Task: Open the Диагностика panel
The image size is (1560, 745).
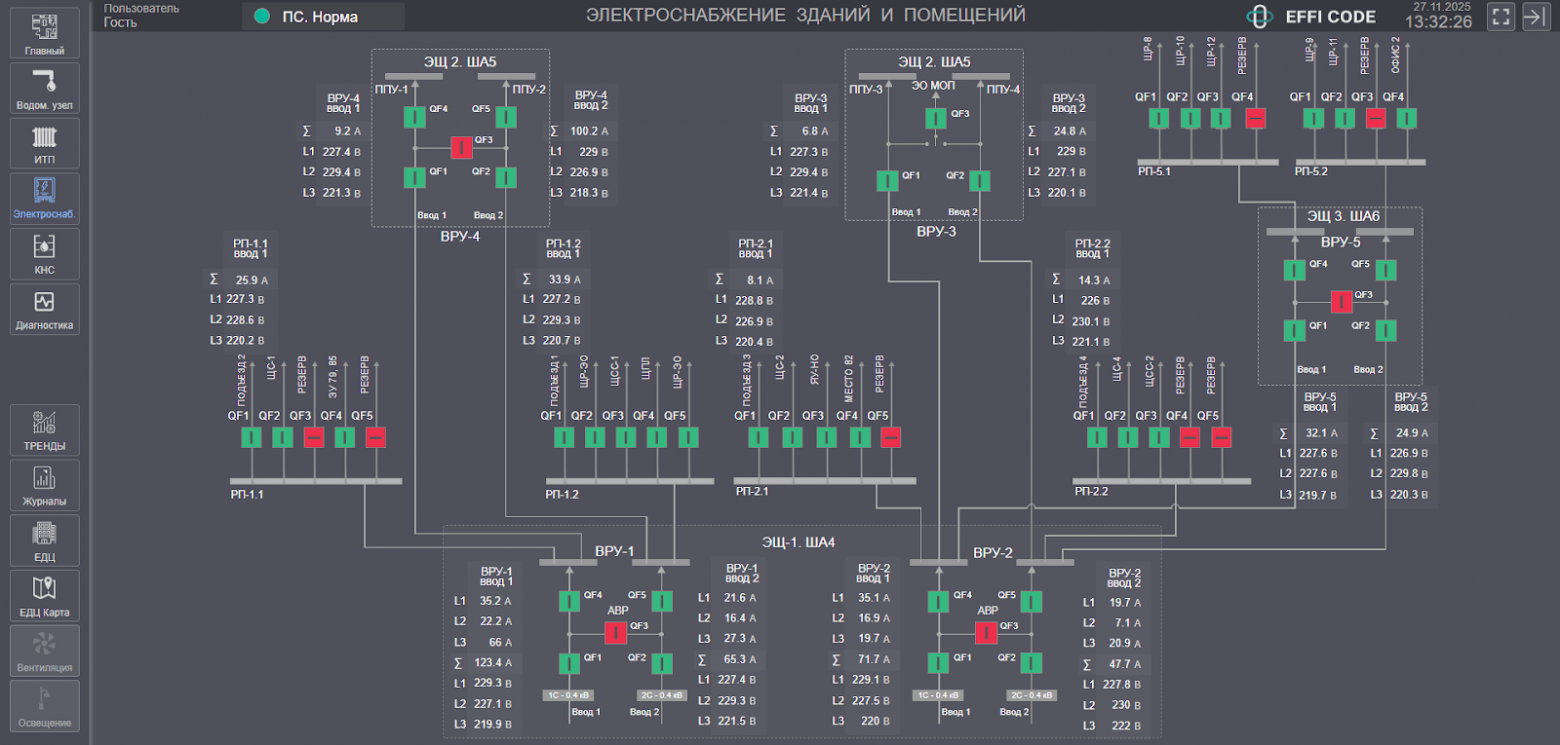Action: point(45,309)
